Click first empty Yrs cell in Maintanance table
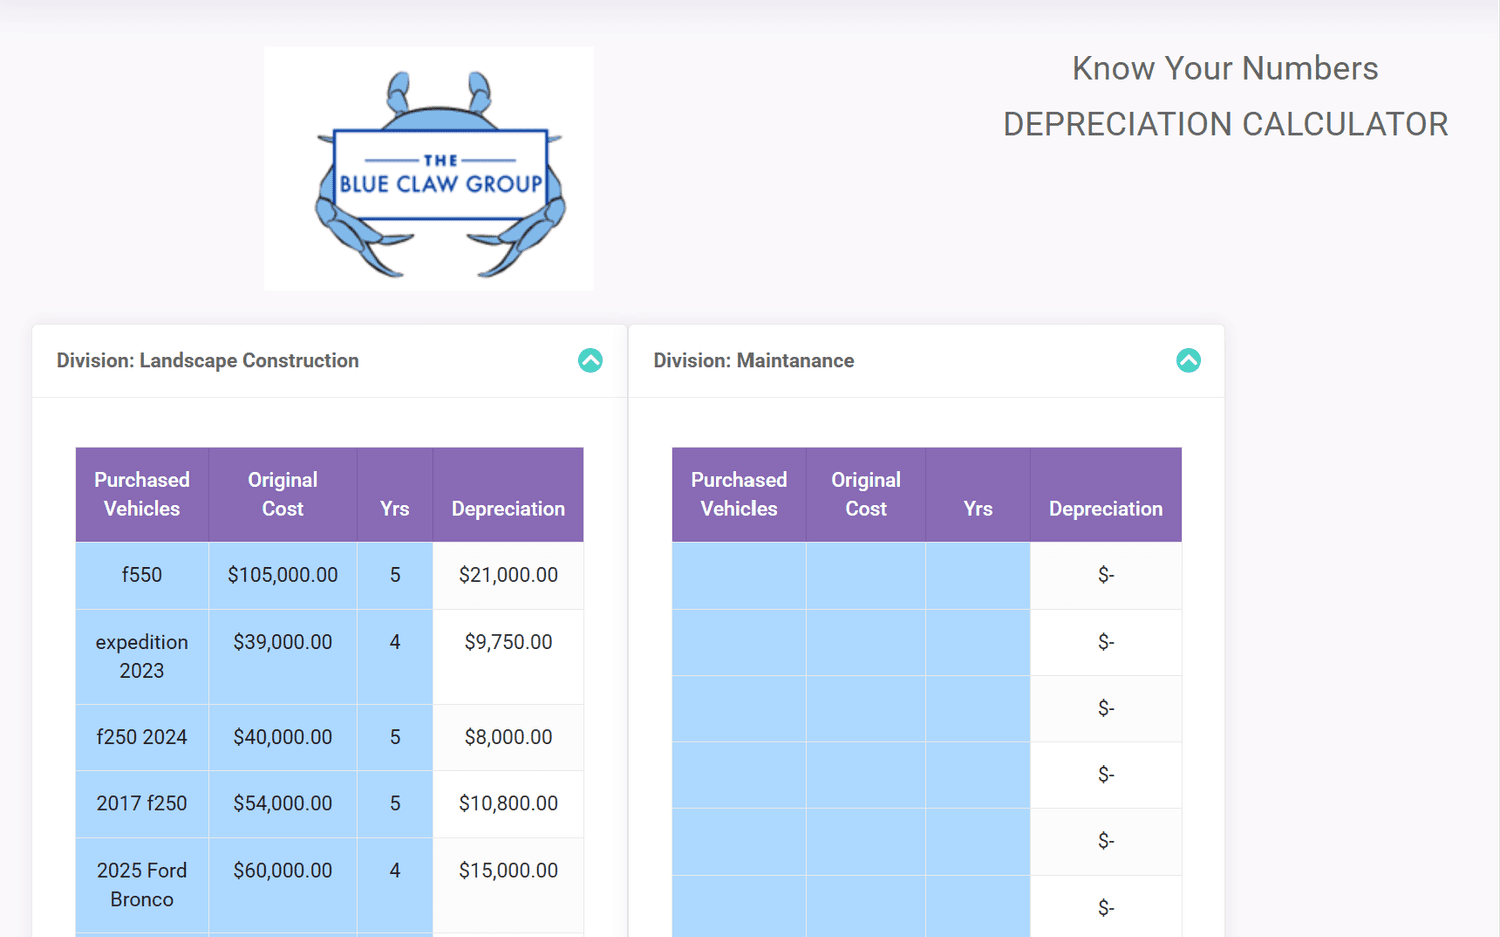 click(978, 575)
